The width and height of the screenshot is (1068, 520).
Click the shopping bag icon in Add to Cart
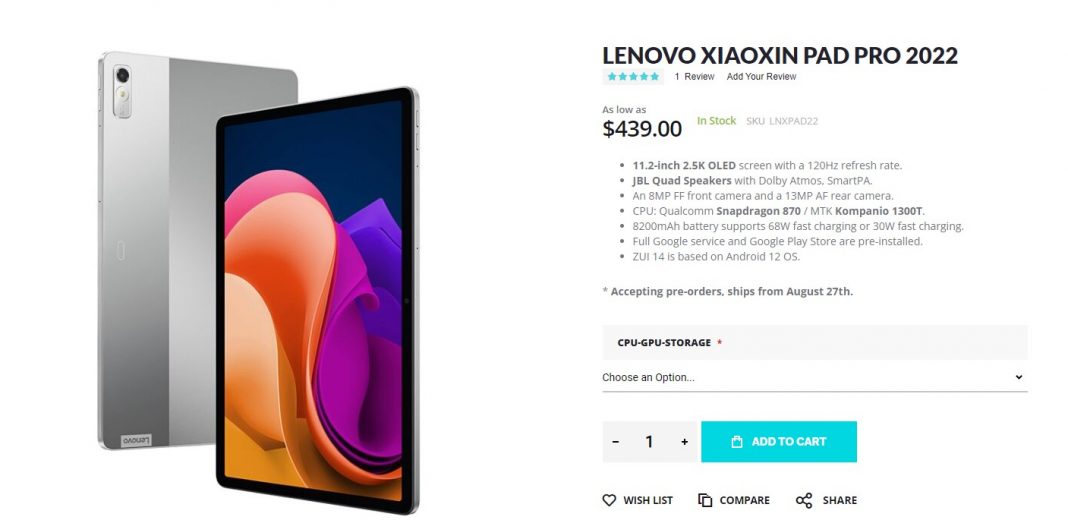coord(736,442)
